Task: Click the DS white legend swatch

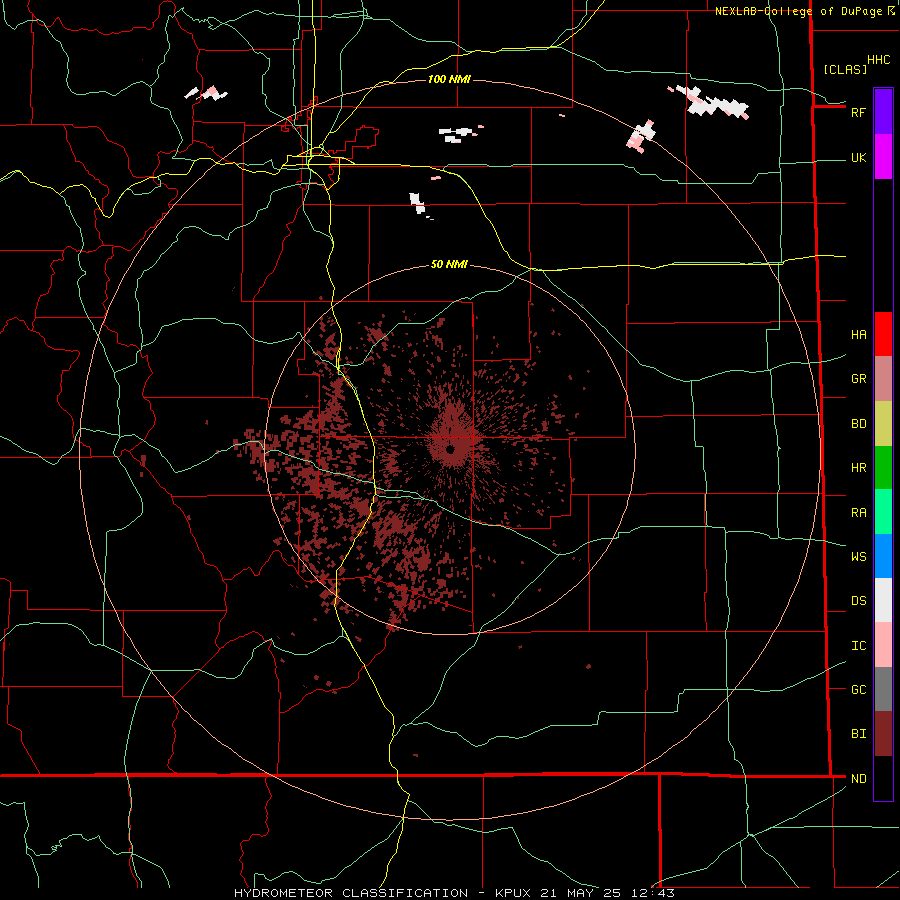Action: coord(883,600)
